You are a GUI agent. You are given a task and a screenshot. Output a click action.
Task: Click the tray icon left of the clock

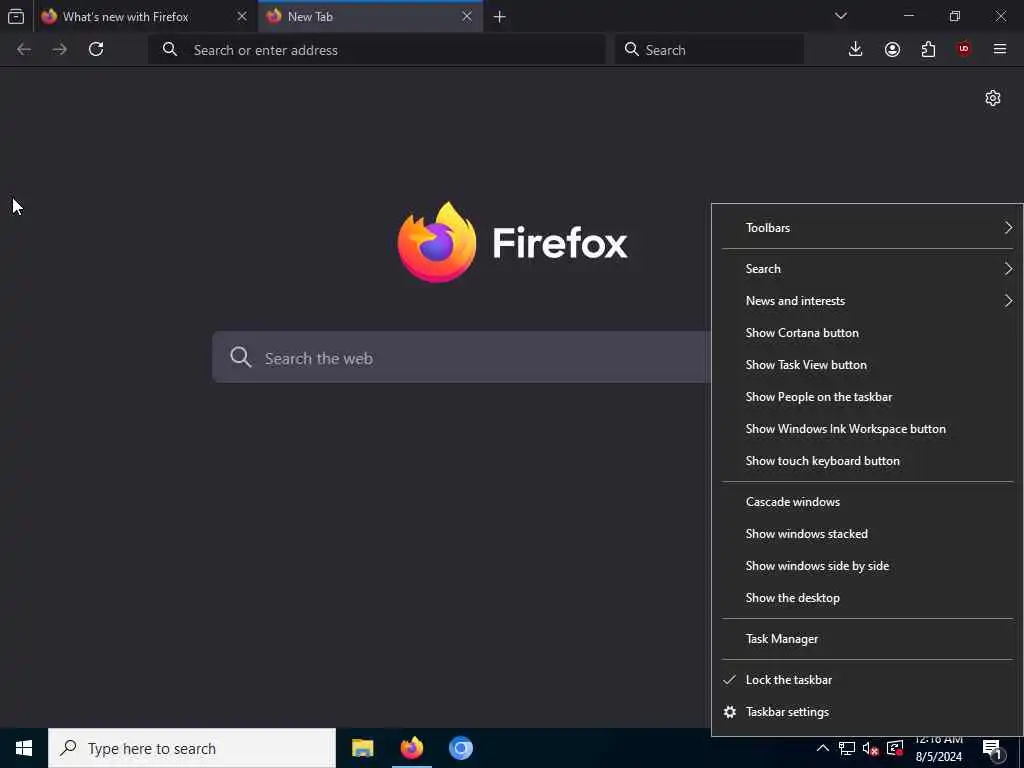[895, 748]
